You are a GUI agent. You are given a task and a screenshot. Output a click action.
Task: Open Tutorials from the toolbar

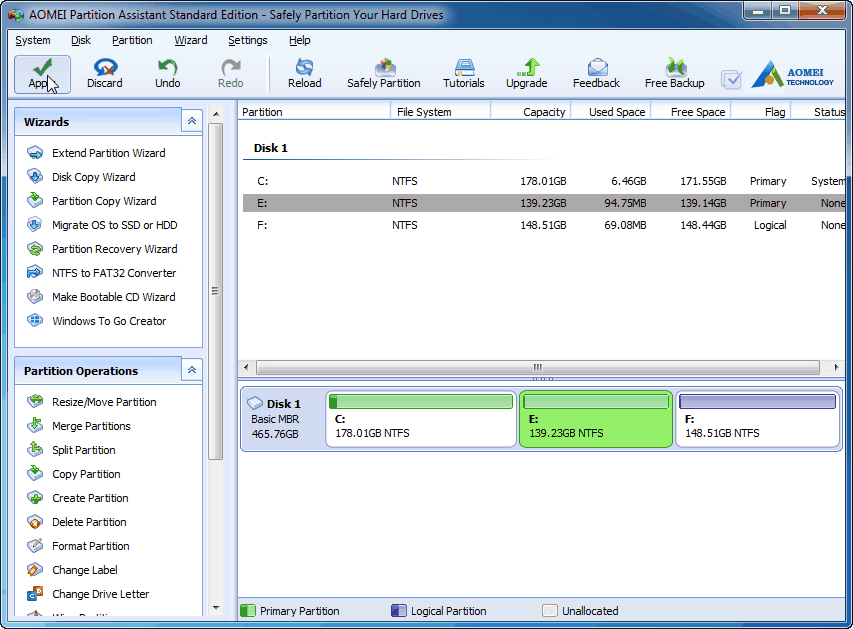click(x=463, y=75)
